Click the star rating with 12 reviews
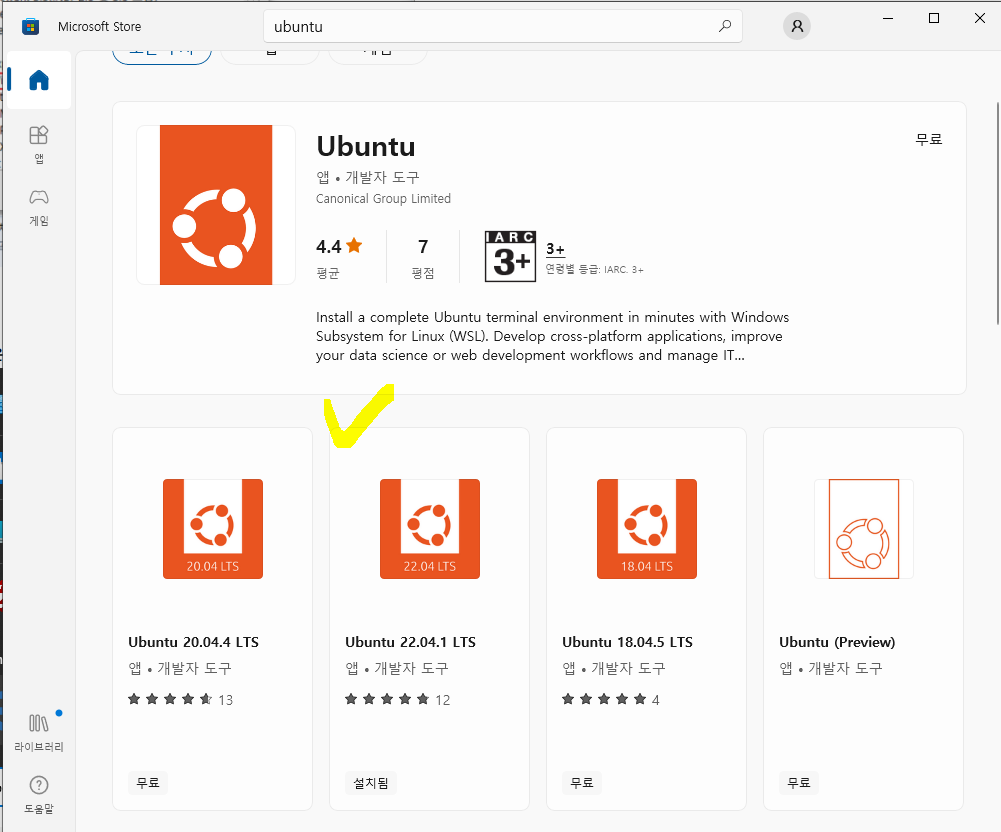 [x=398, y=700]
